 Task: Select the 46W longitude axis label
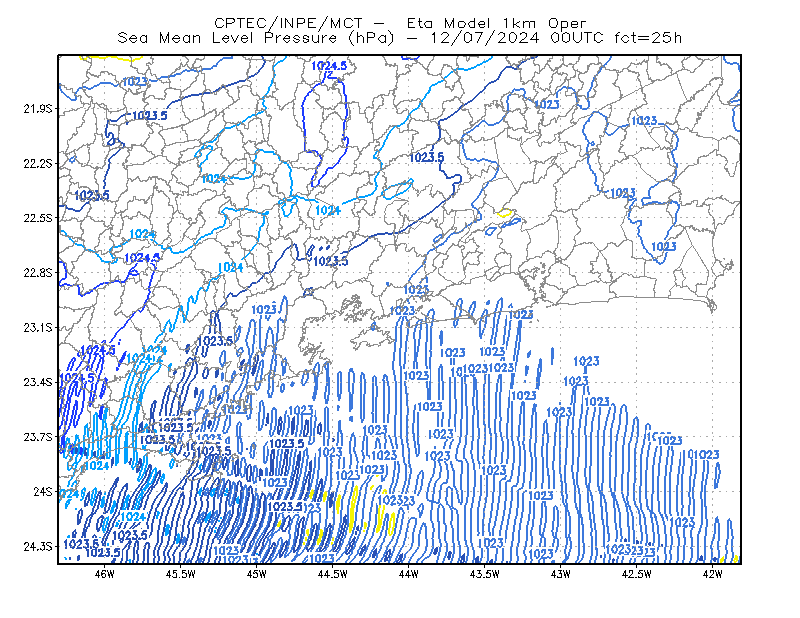click(x=105, y=574)
